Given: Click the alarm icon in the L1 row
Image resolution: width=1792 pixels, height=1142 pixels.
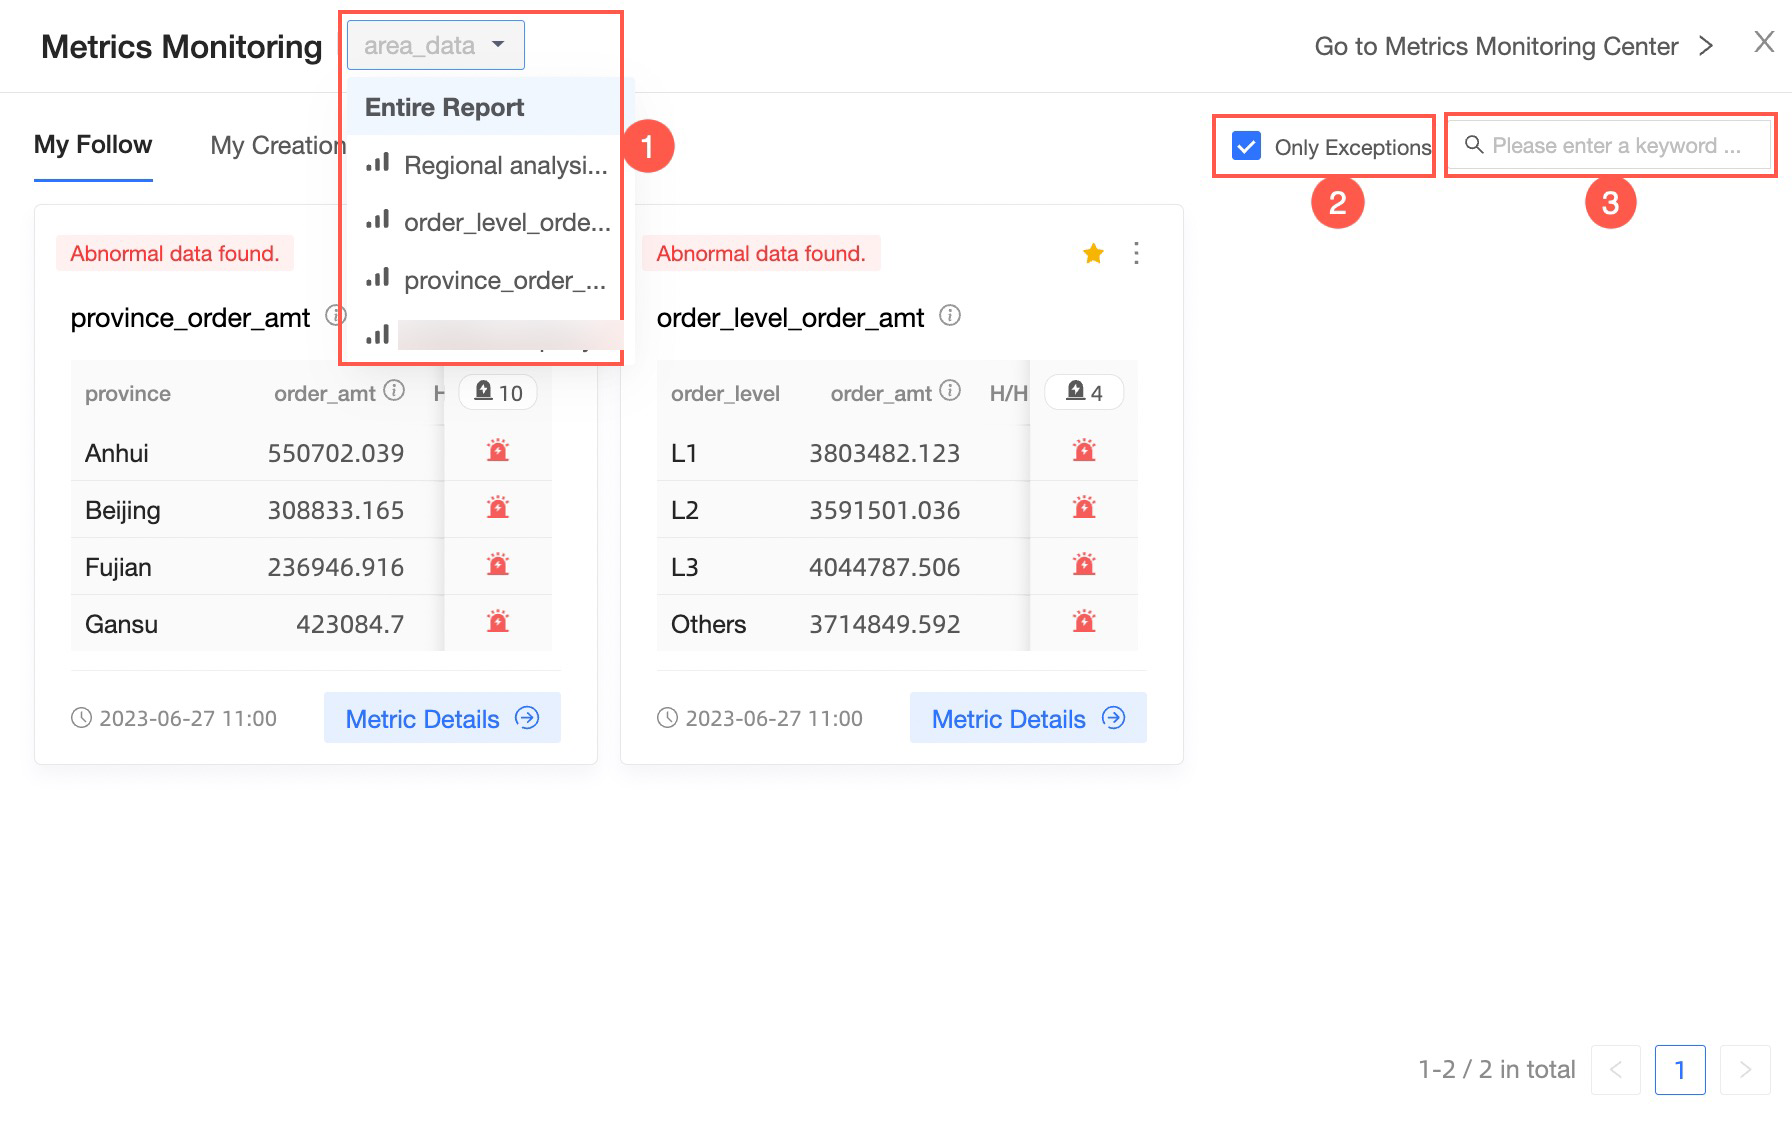Looking at the screenshot, I should click(x=1084, y=451).
